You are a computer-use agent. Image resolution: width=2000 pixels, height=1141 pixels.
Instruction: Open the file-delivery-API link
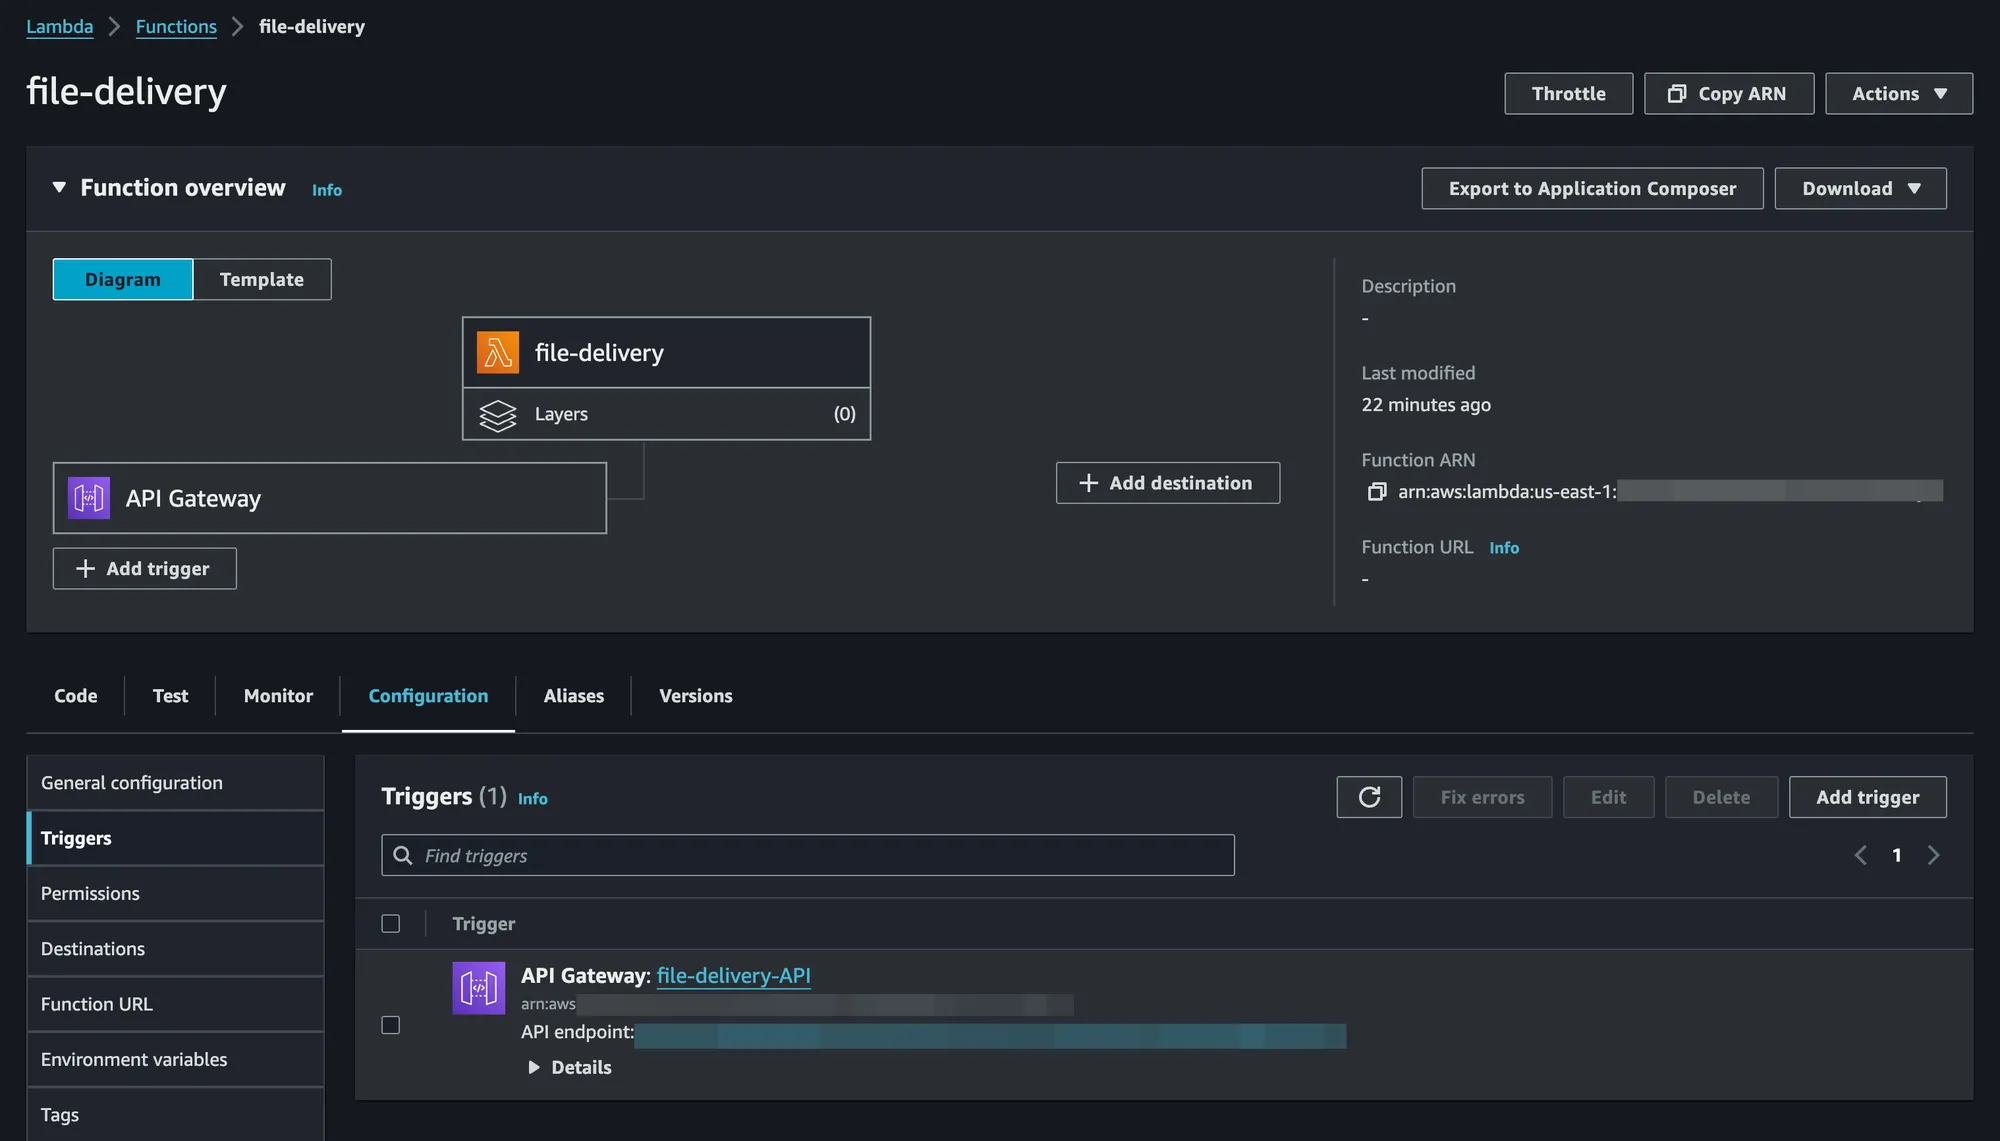coord(734,975)
